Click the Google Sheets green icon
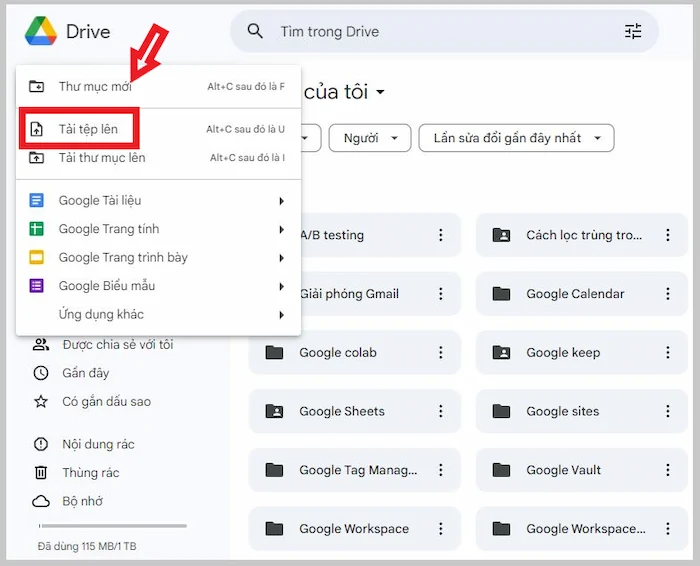This screenshot has width=700, height=566. 36,229
